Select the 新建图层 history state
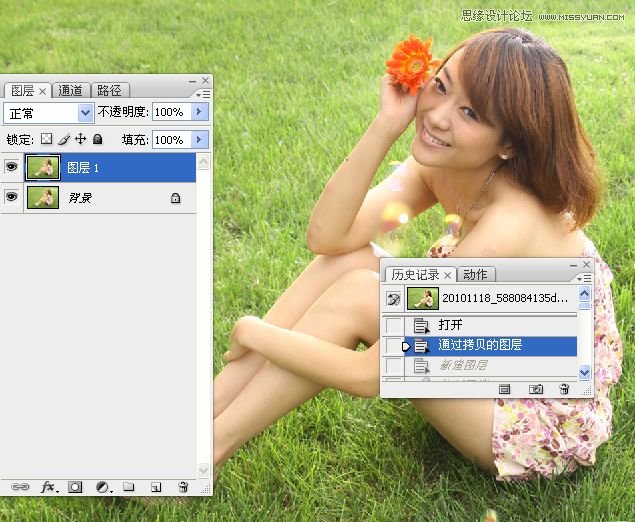The image size is (635, 522). (x=461, y=365)
